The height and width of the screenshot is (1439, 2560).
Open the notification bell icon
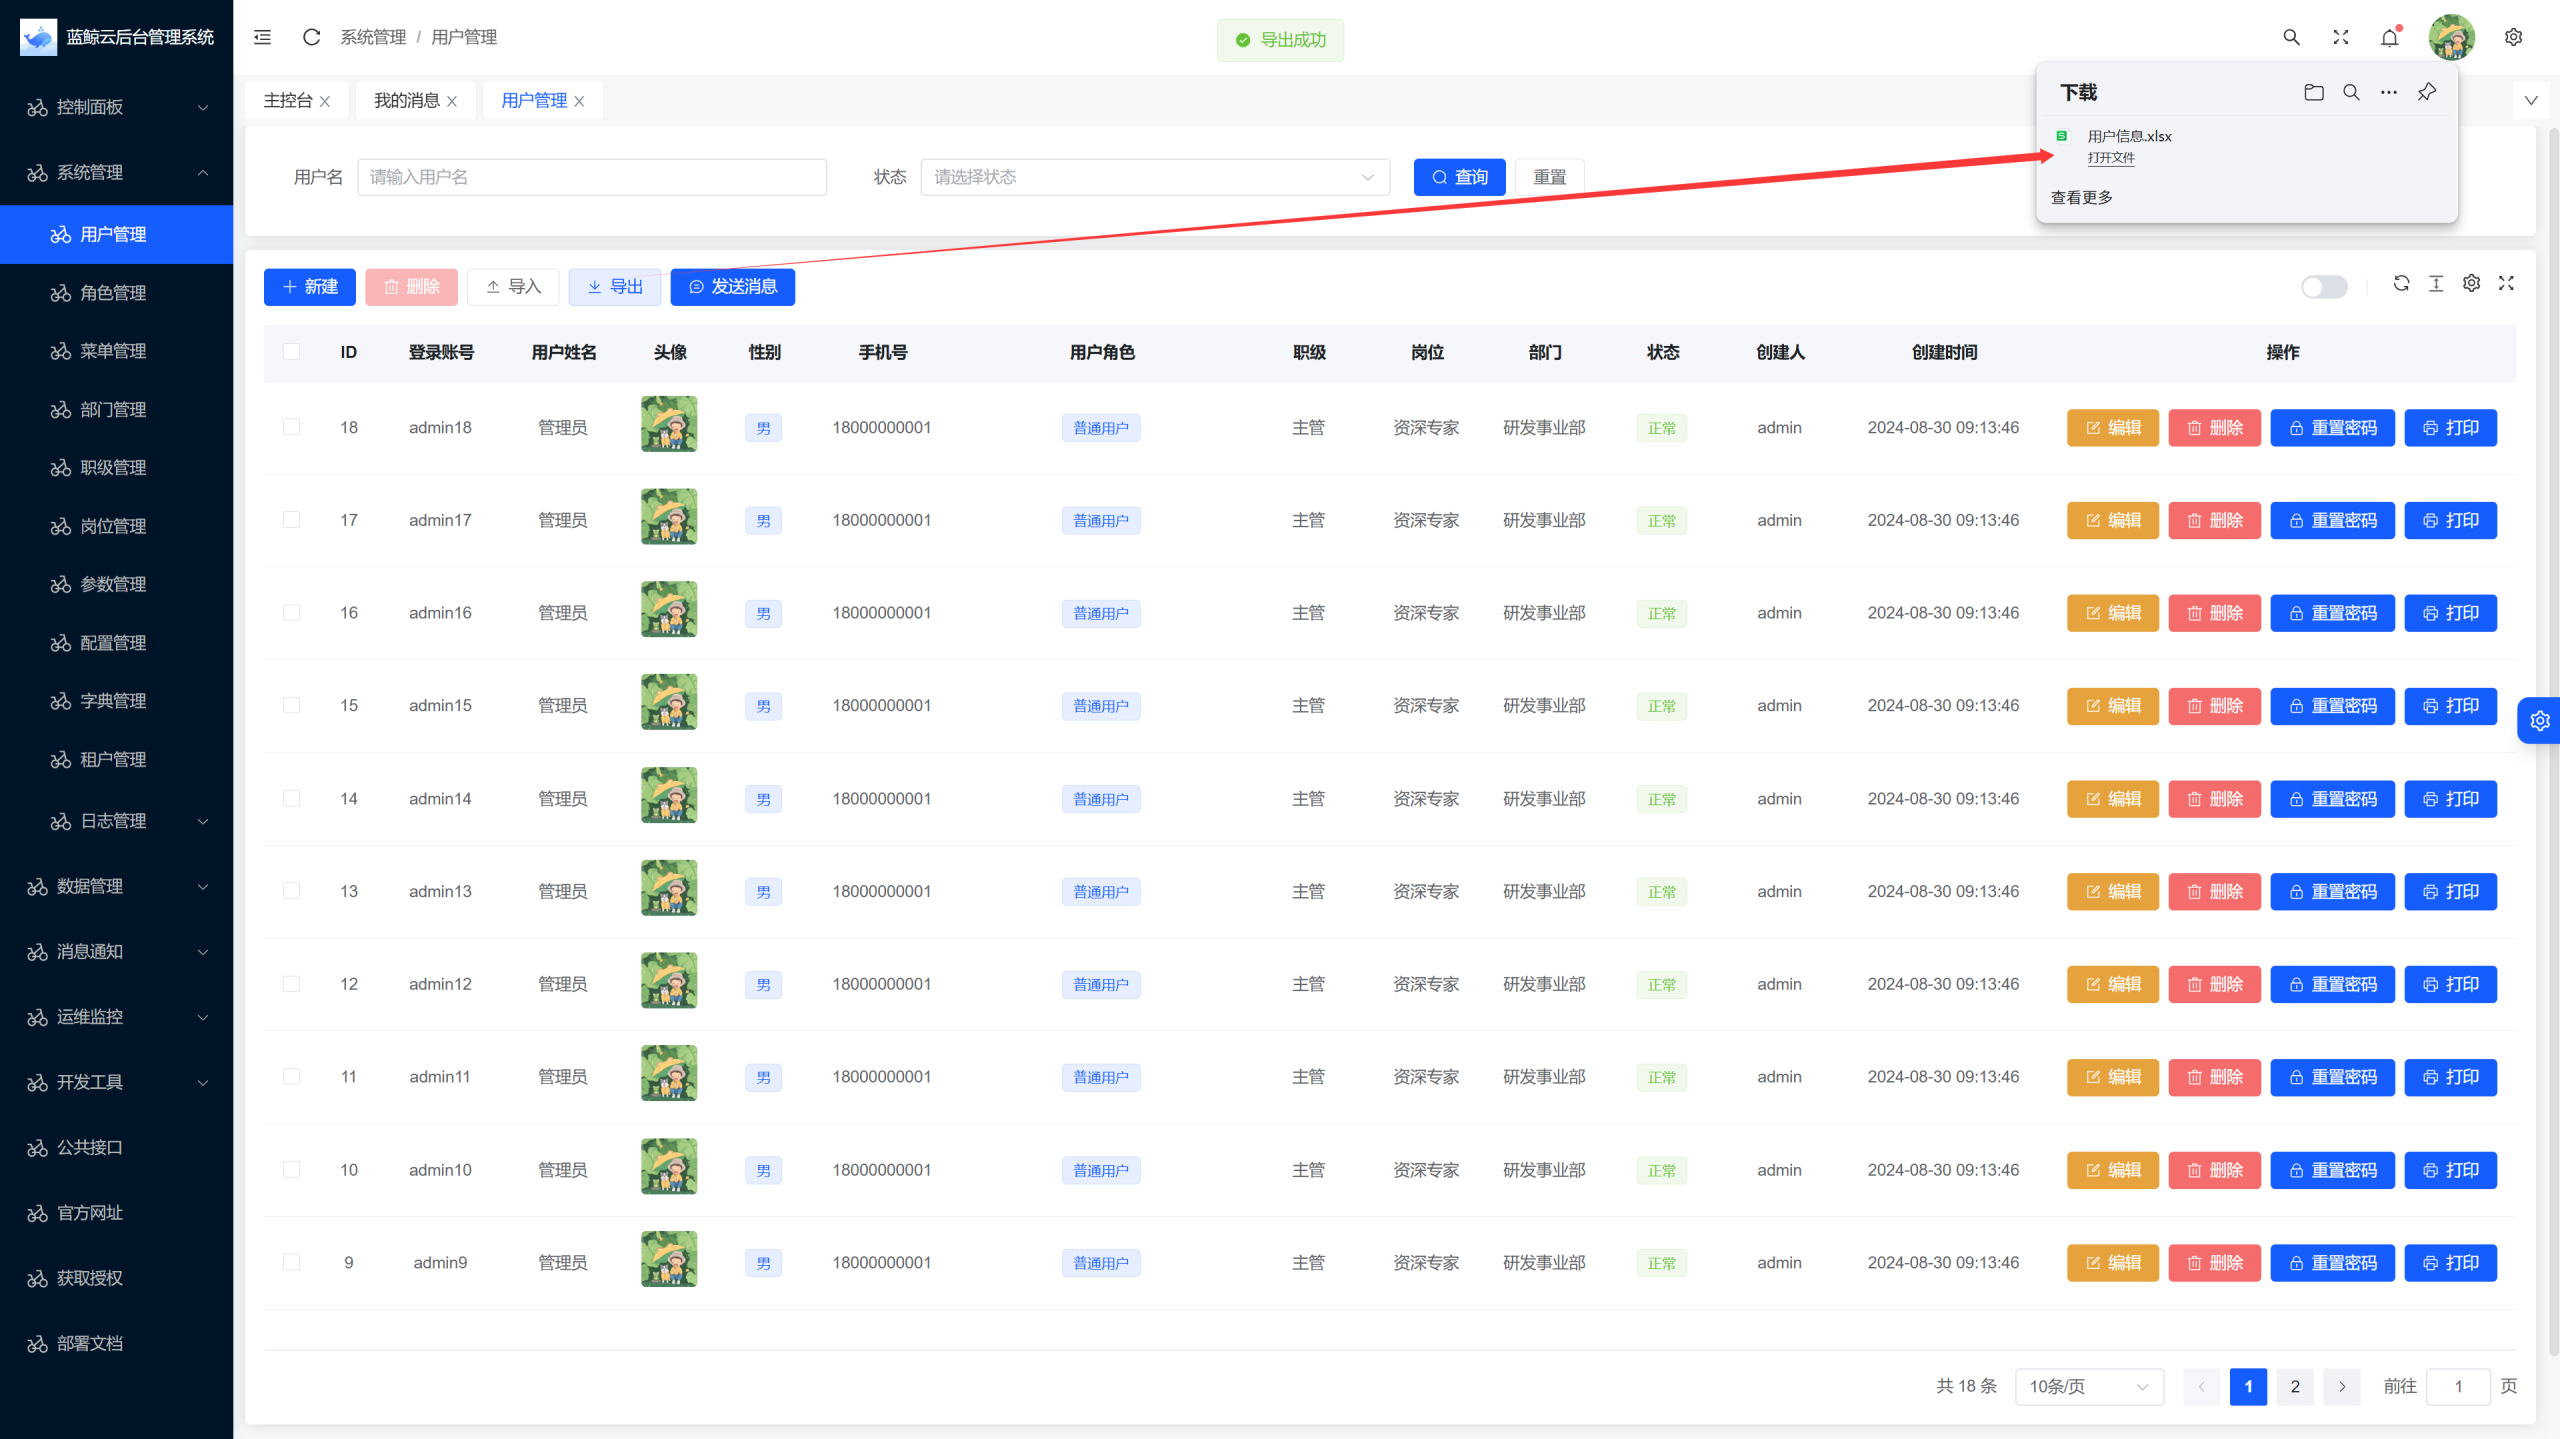coord(2389,37)
